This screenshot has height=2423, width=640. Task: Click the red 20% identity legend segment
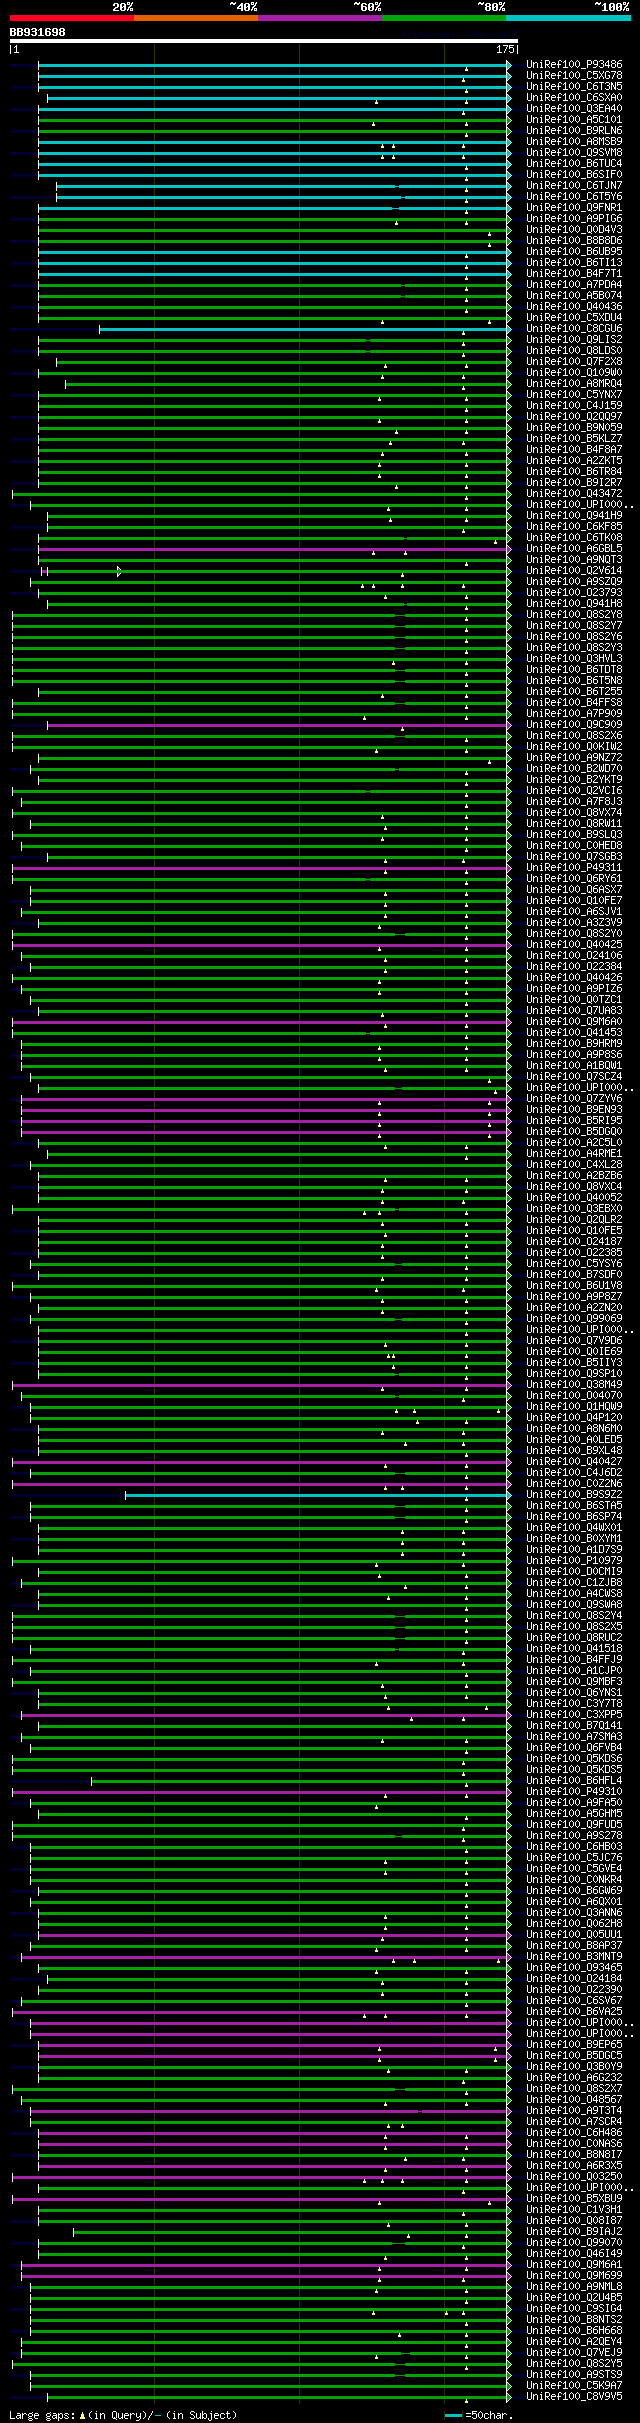[71, 18]
